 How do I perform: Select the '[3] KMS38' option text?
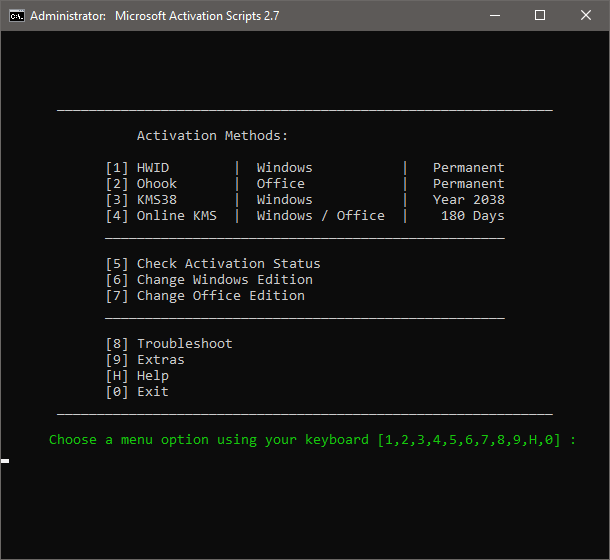pyautogui.click(x=141, y=200)
